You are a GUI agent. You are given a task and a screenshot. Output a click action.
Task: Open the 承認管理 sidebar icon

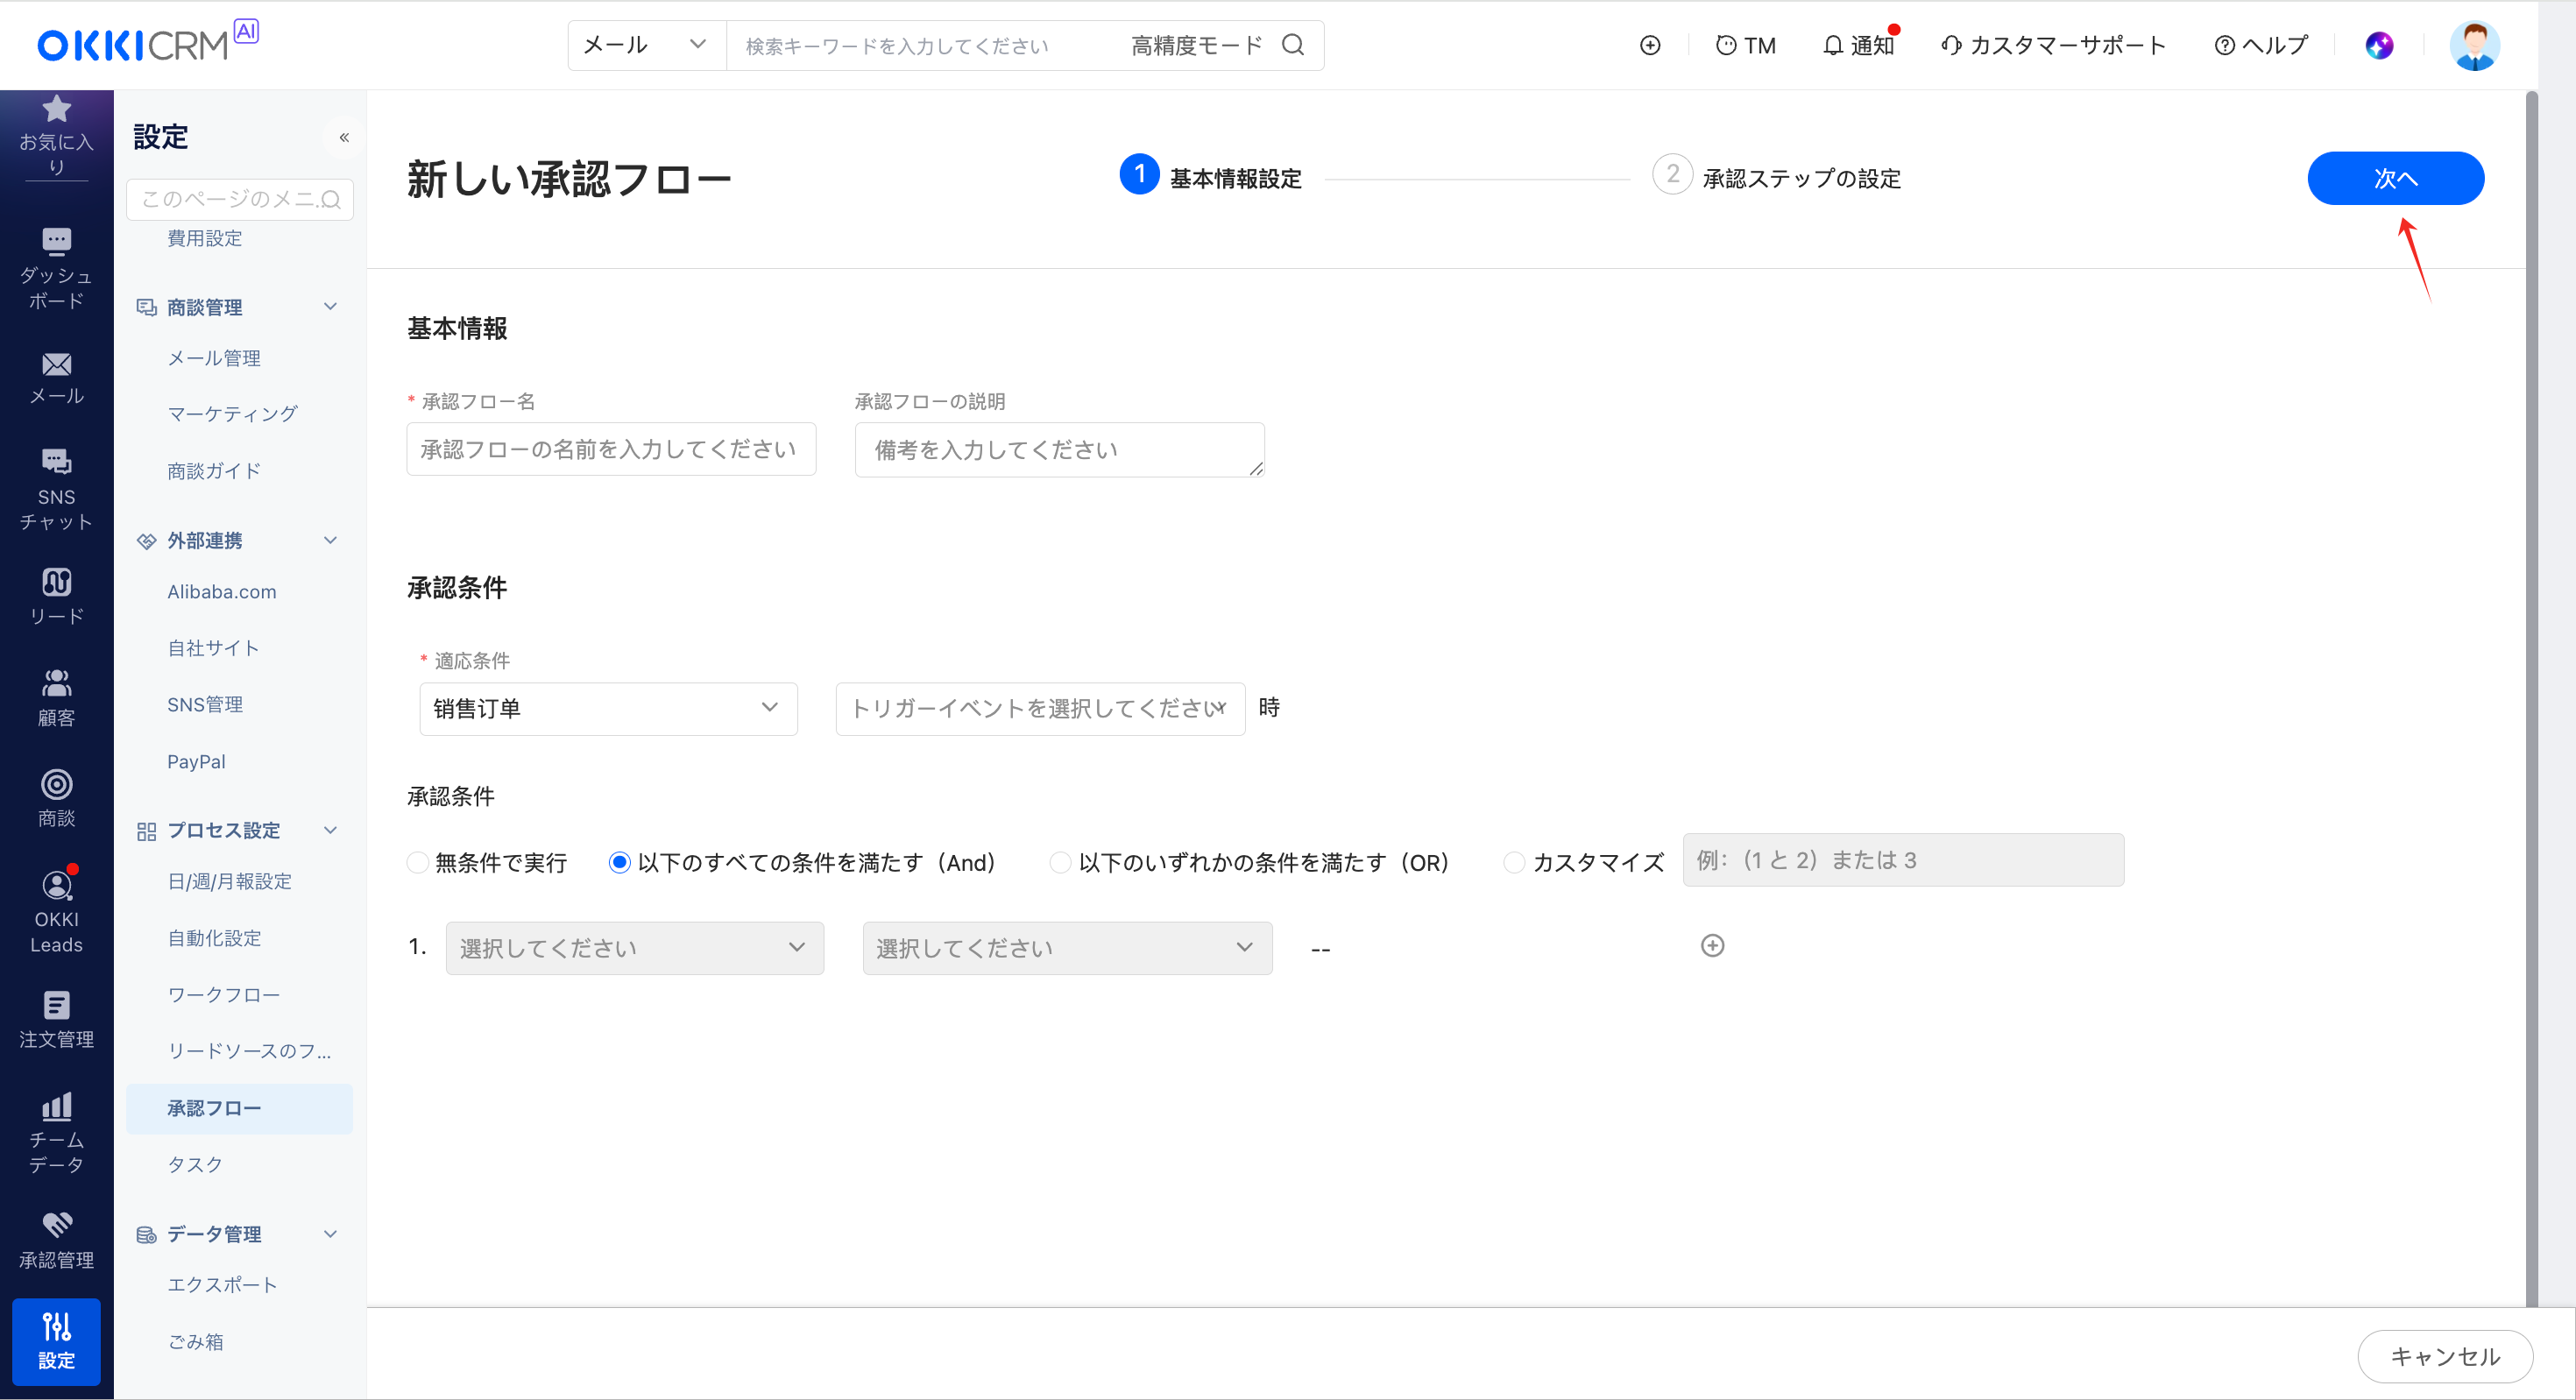56,1224
